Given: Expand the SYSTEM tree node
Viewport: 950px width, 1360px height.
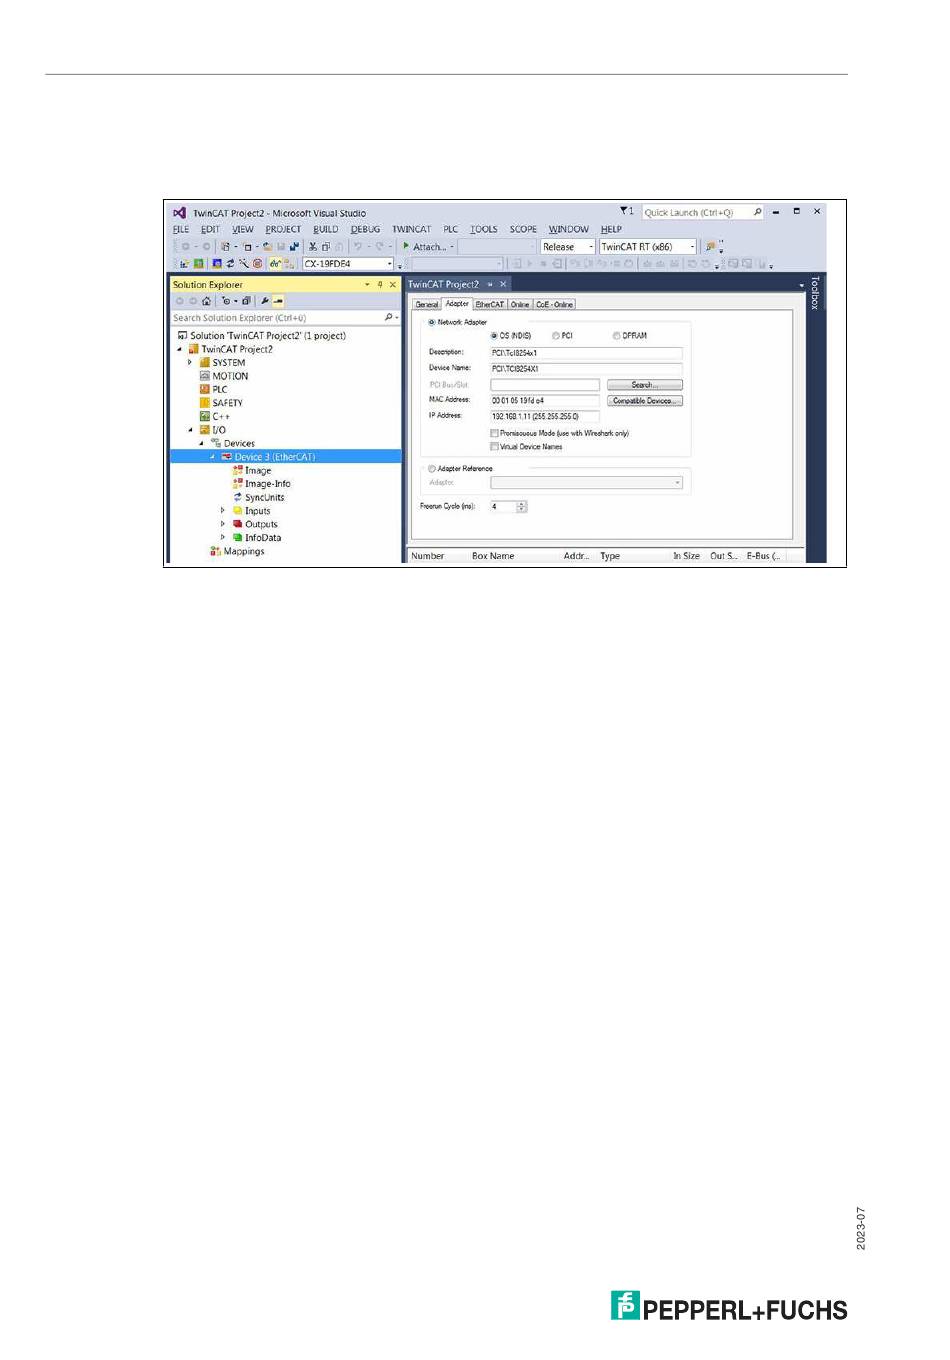Looking at the screenshot, I should tap(190, 363).
